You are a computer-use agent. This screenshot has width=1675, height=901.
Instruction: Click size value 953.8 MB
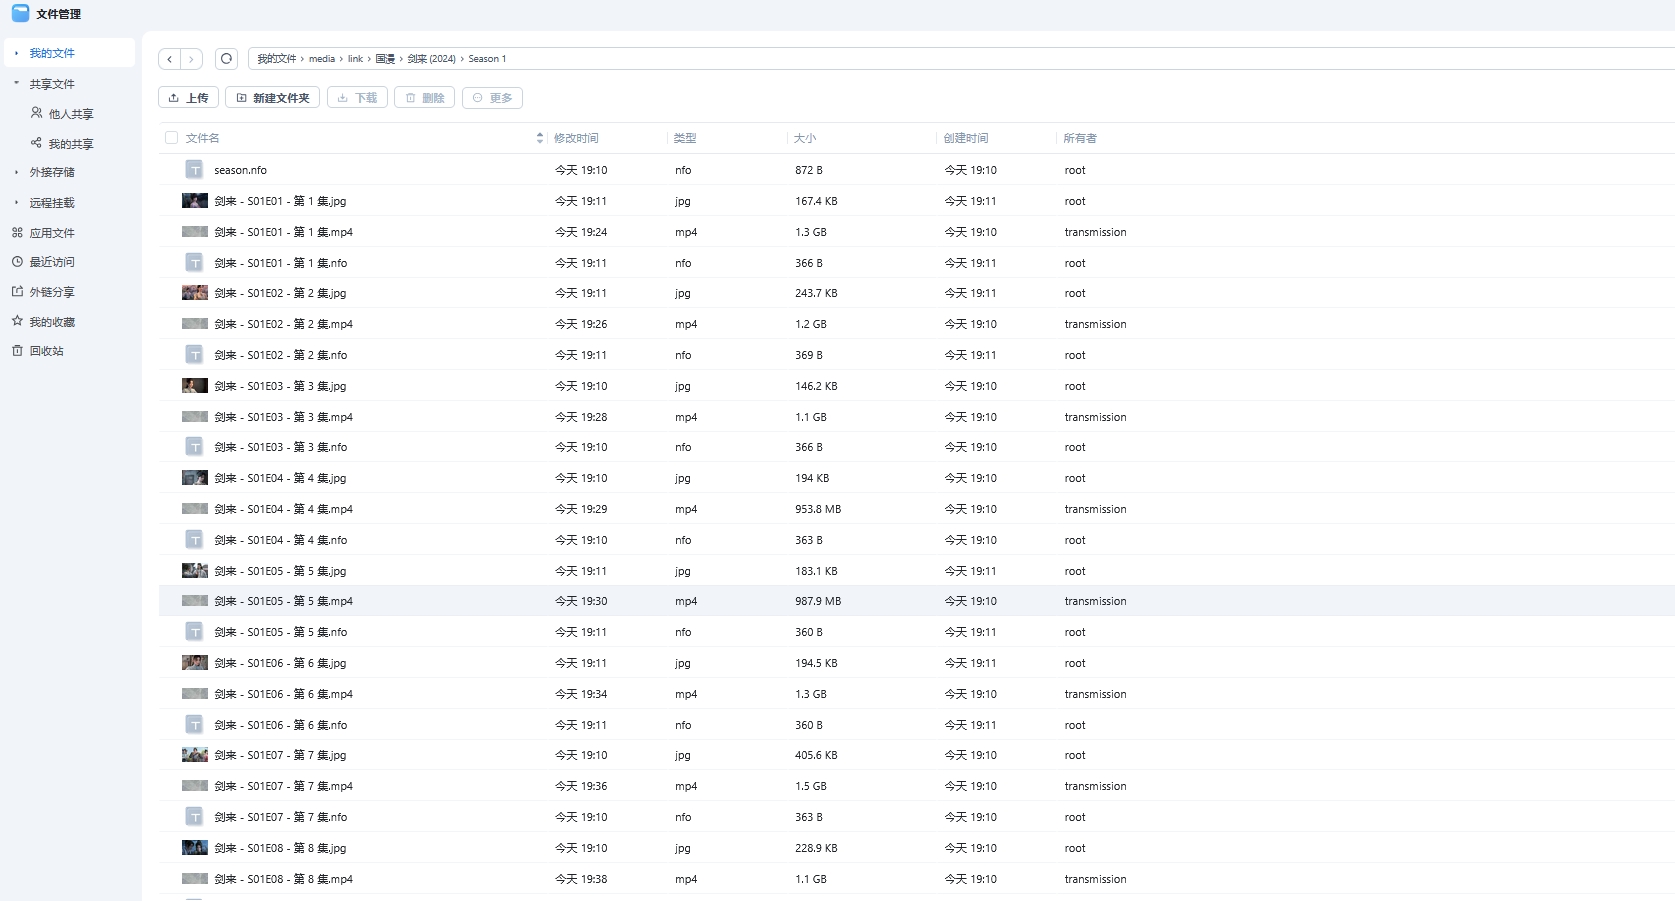tap(818, 509)
